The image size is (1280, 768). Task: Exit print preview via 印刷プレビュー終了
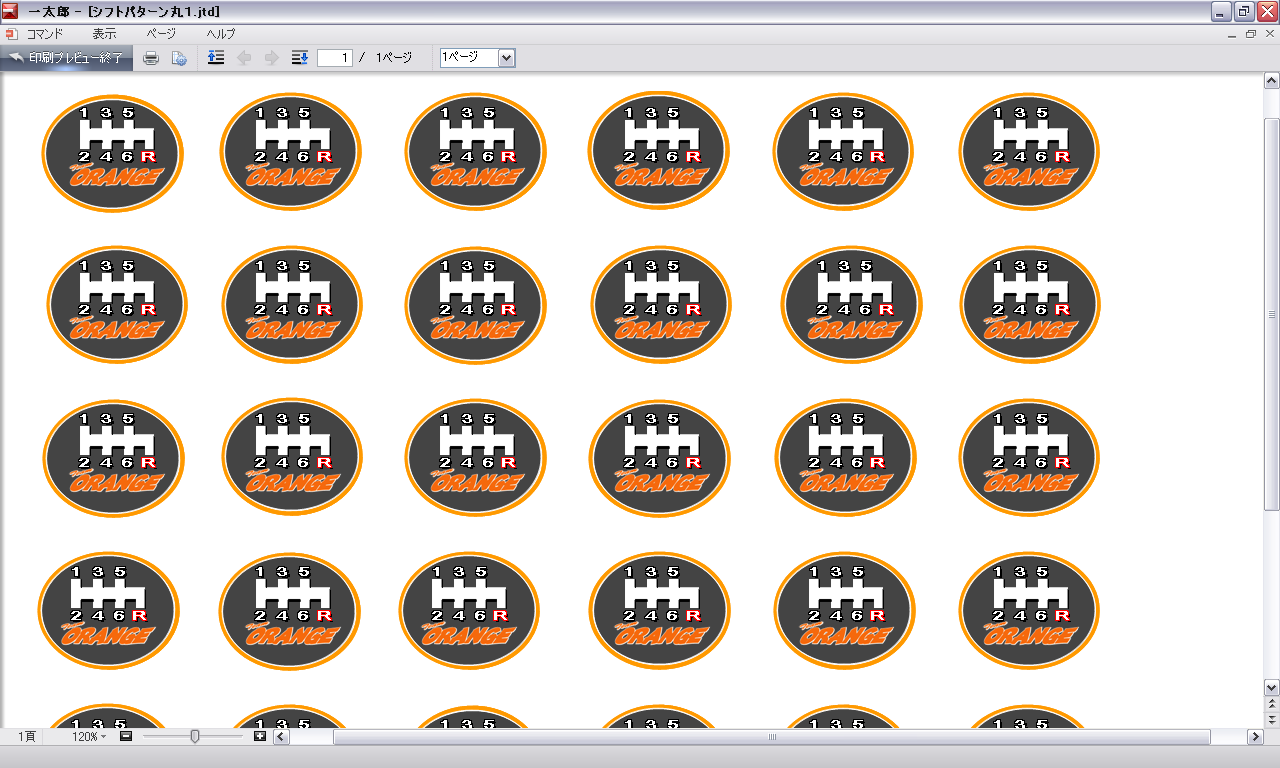tap(66, 58)
